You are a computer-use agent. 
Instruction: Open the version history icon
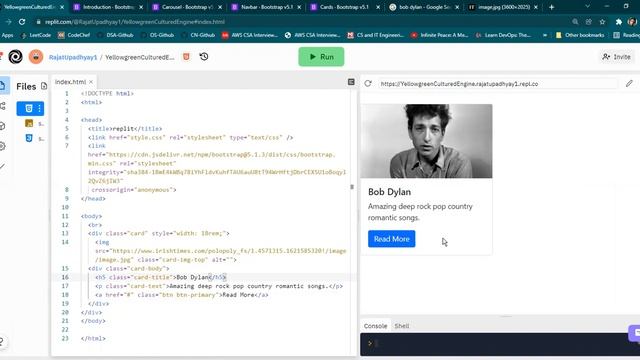click(204, 57)
